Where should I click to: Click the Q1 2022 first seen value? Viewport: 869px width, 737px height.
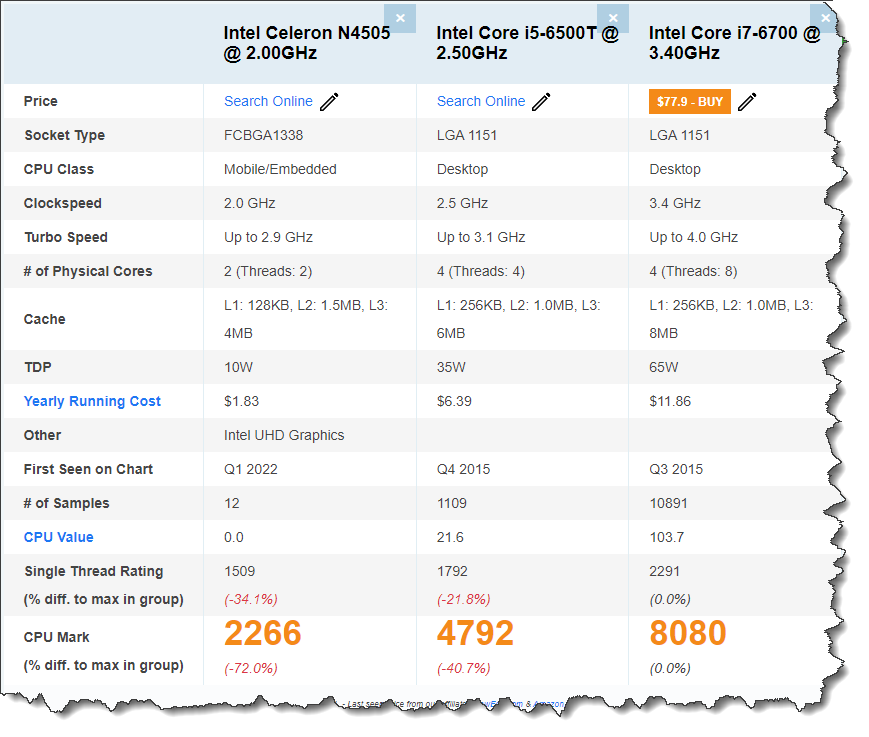tap(251, 469)
